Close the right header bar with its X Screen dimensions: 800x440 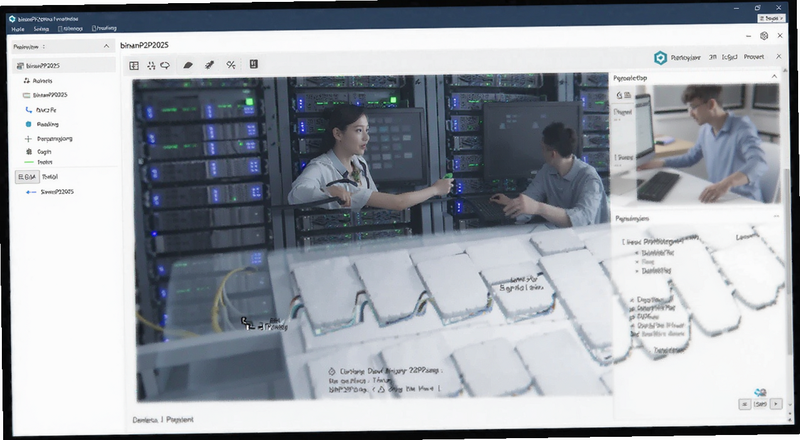(x=779, y=56)
